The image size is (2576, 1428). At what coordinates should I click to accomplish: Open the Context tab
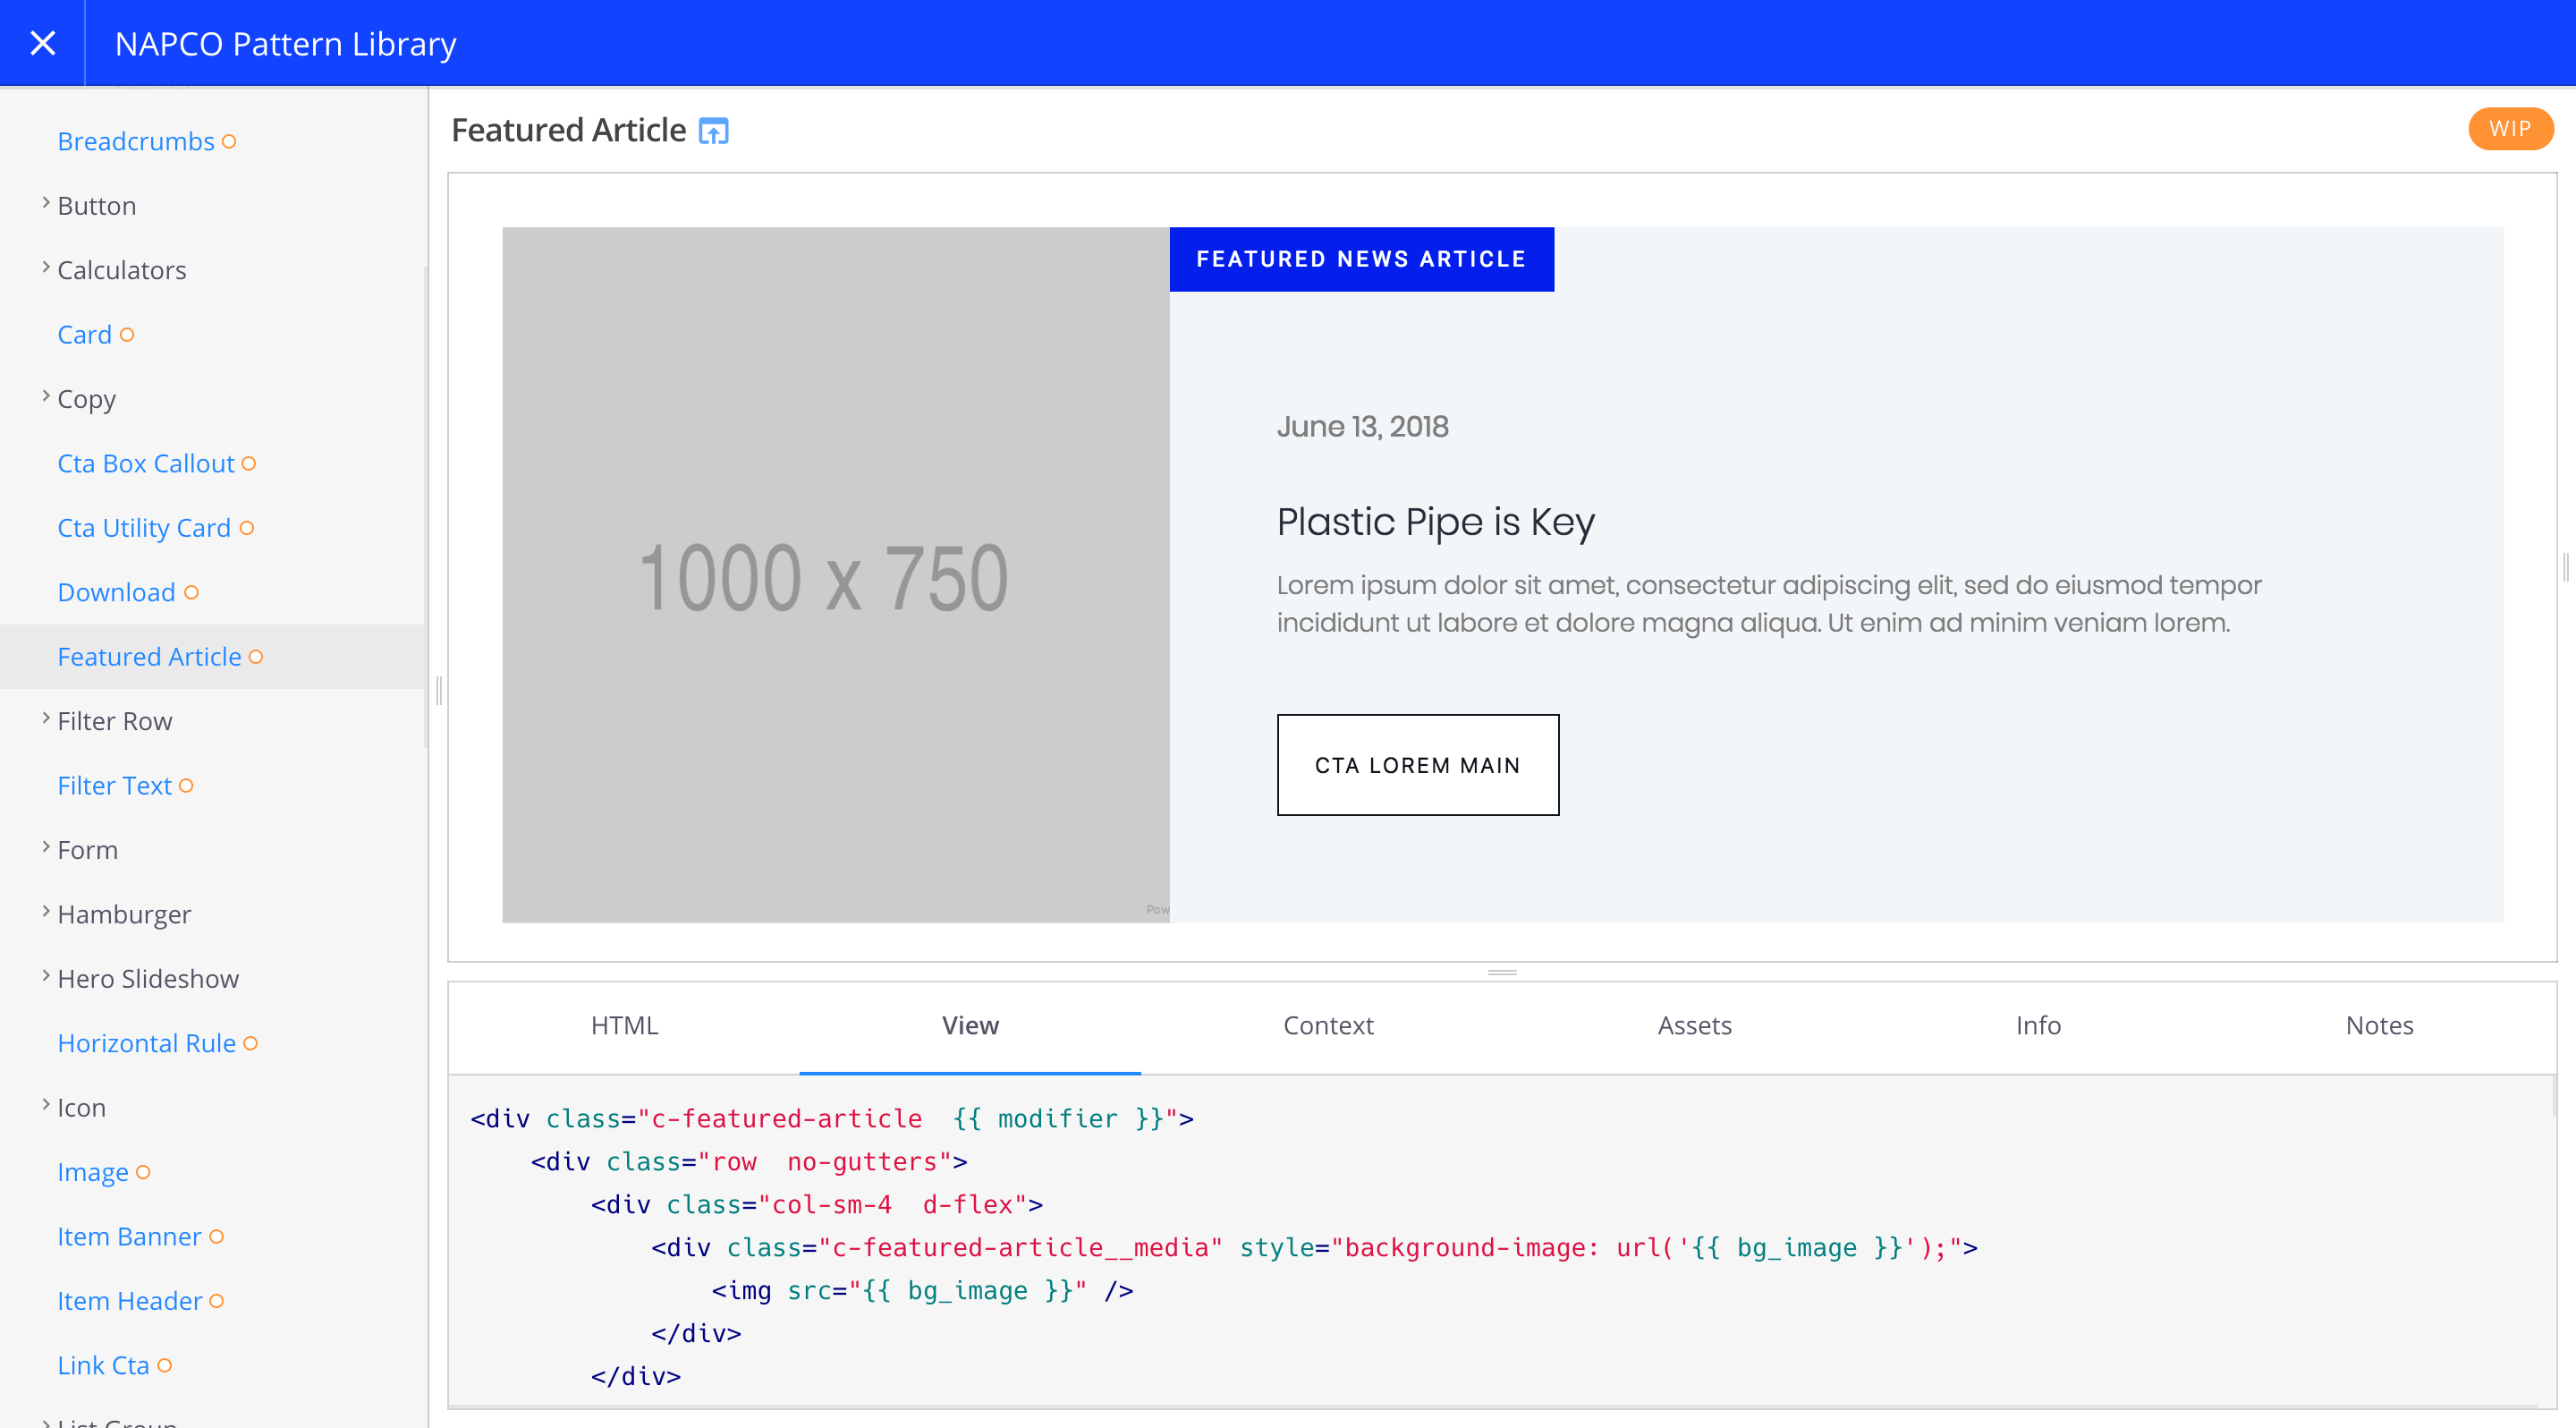1328,1026
